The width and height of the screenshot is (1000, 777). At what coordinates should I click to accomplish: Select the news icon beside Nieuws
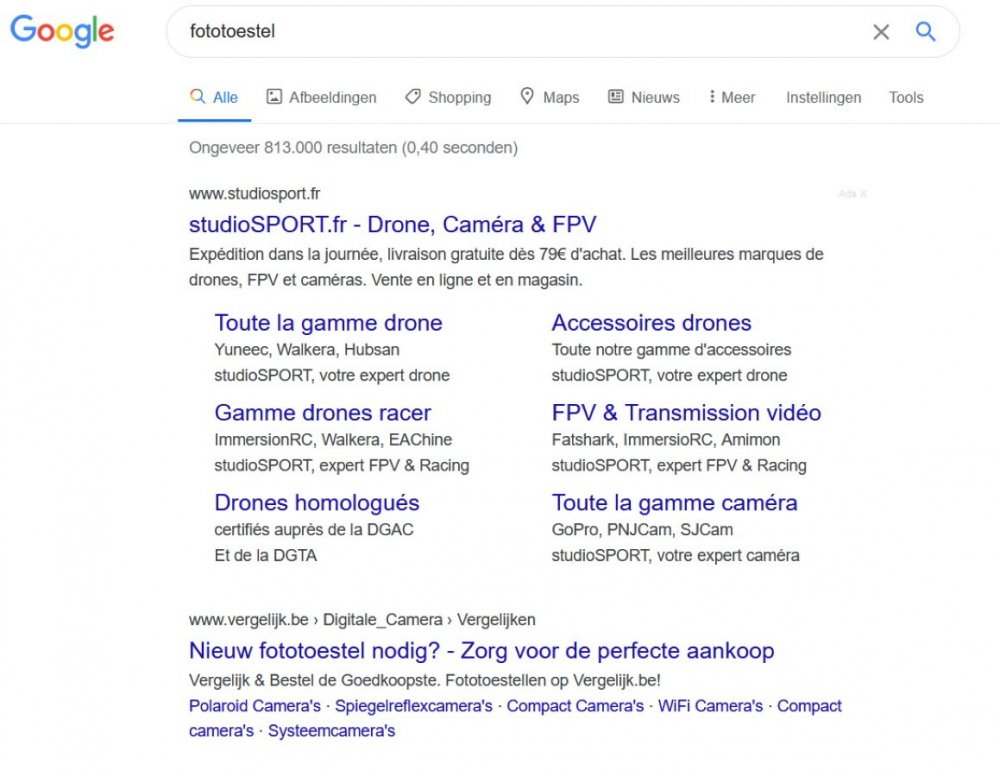[614, 96]
